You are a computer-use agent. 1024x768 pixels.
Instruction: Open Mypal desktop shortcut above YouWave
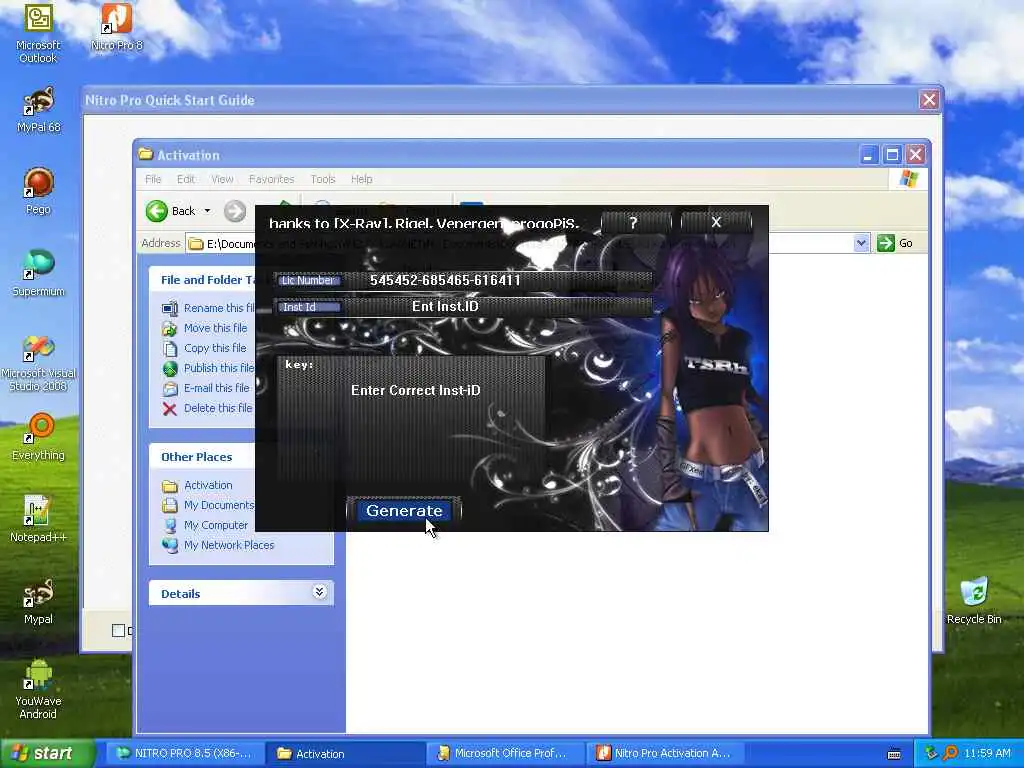38,601
